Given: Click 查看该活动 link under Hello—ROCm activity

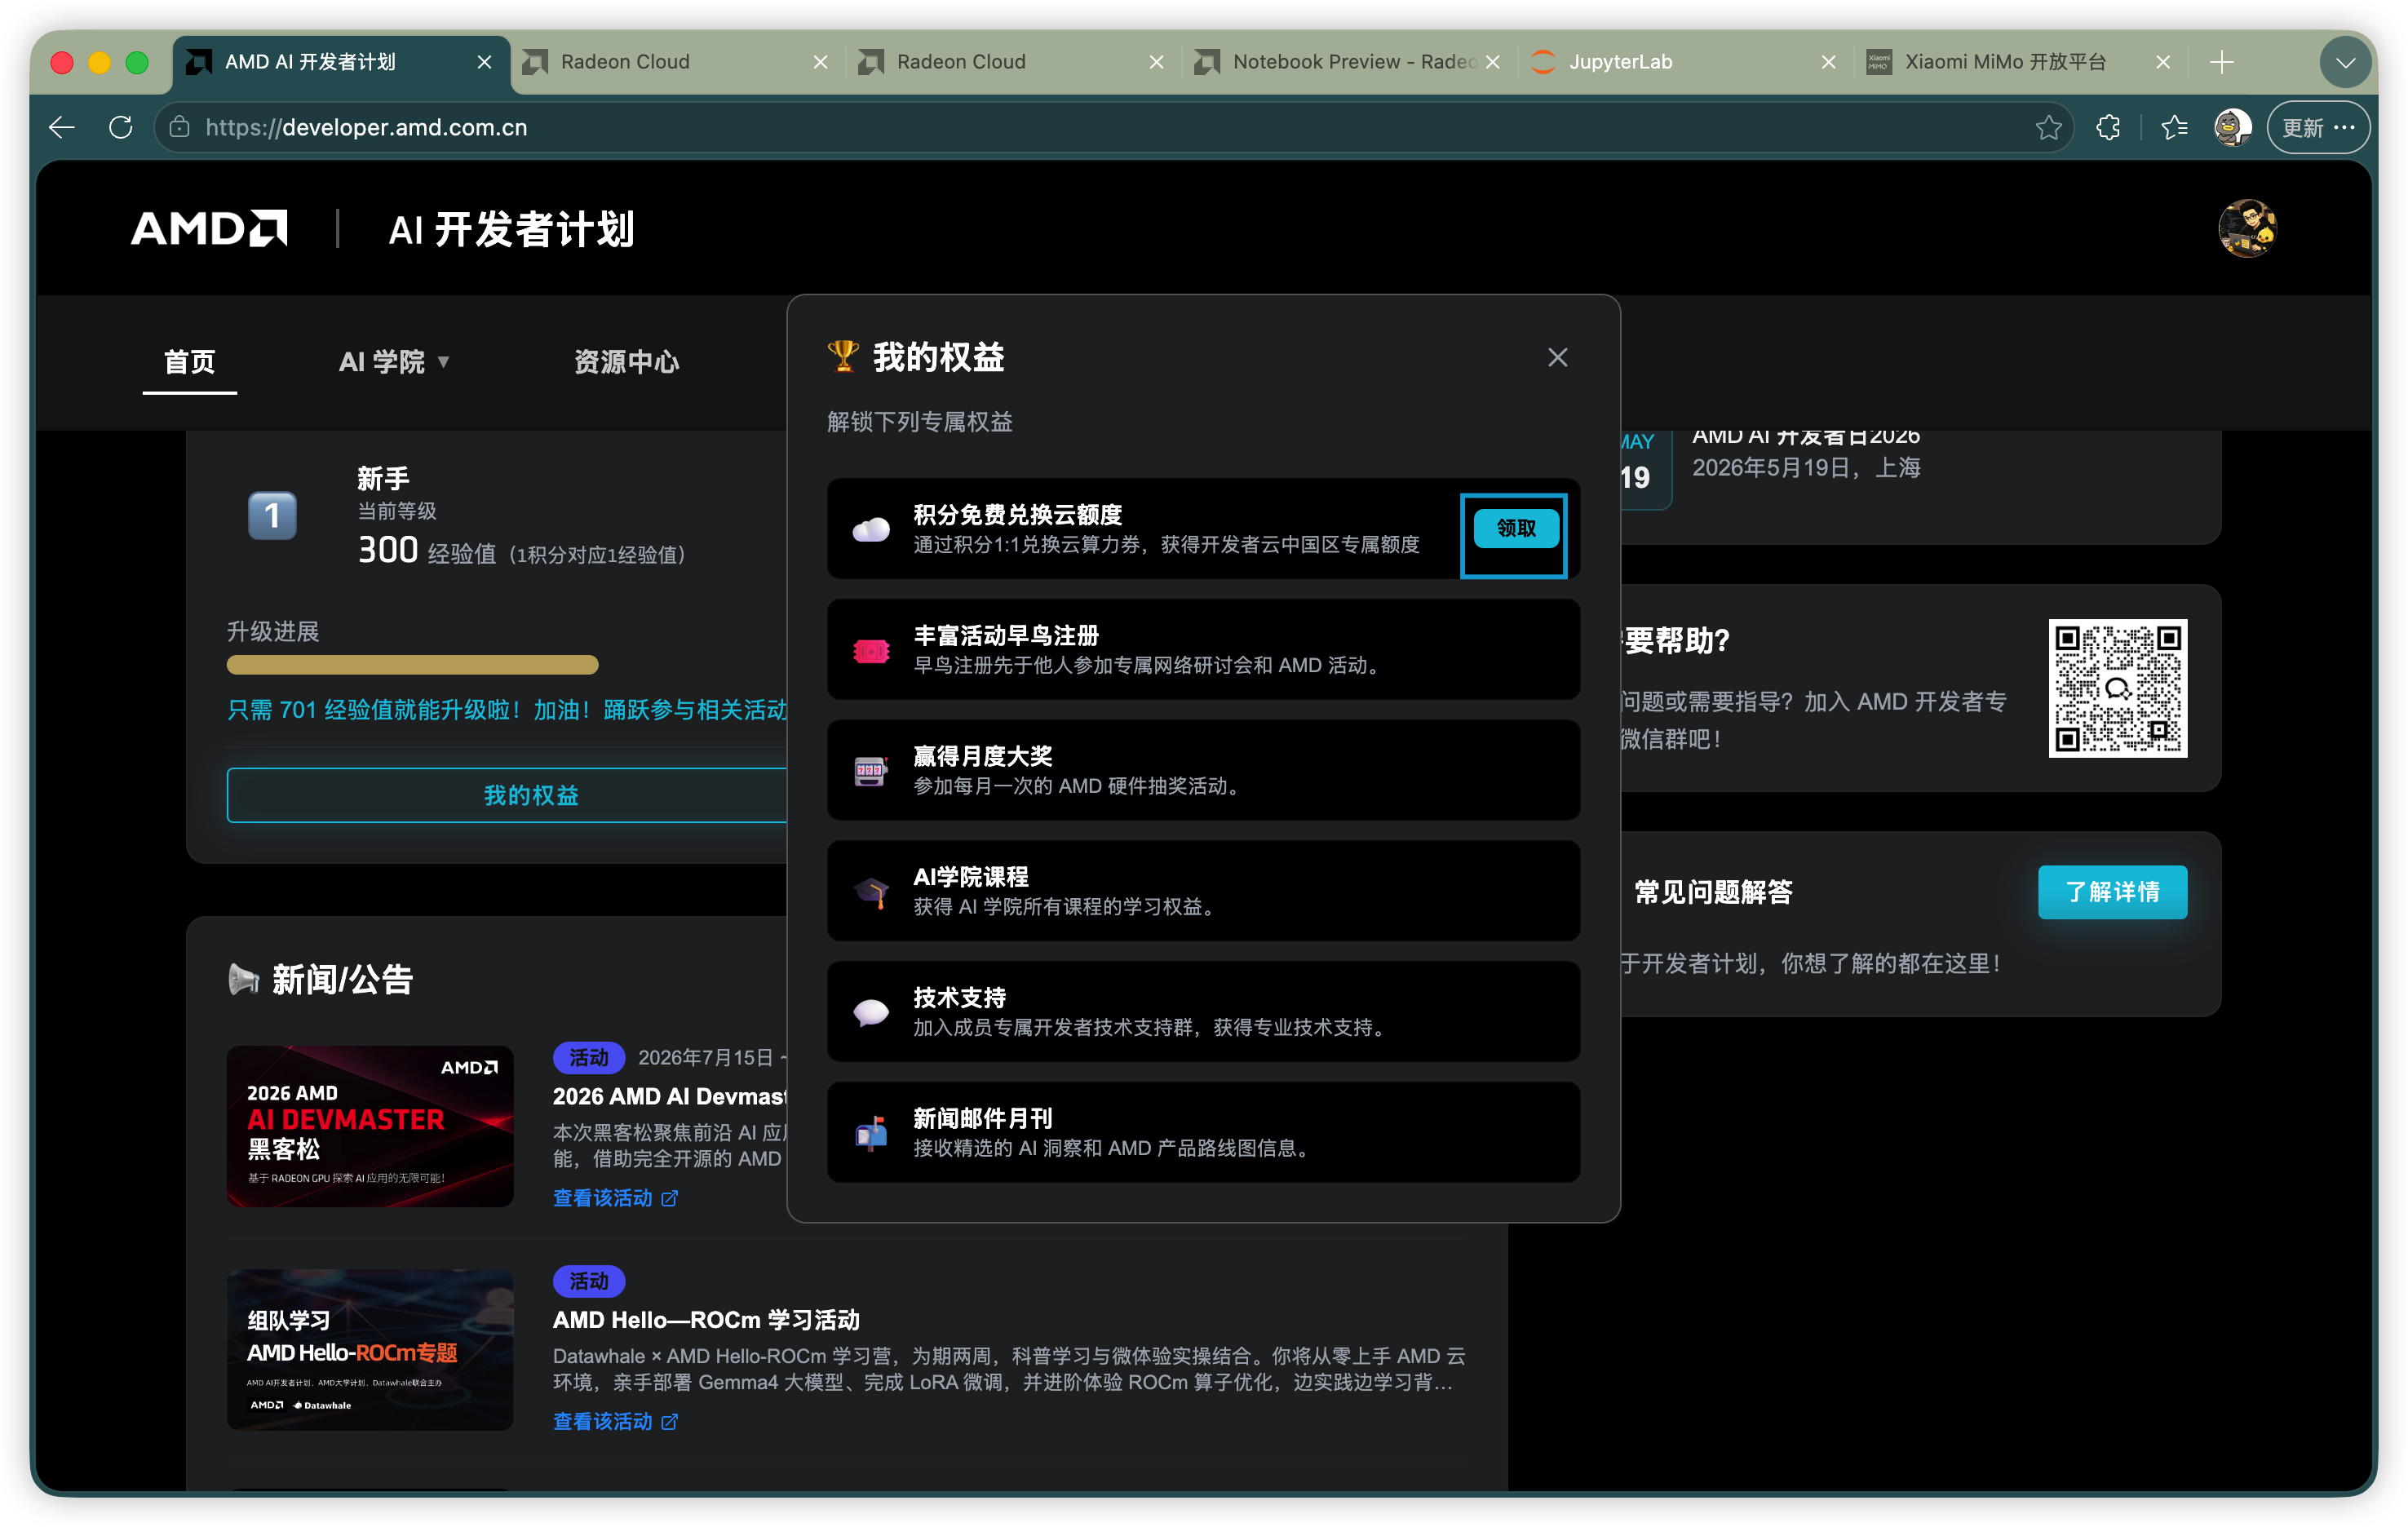Looking at the screenshot, I should 616,1421.
